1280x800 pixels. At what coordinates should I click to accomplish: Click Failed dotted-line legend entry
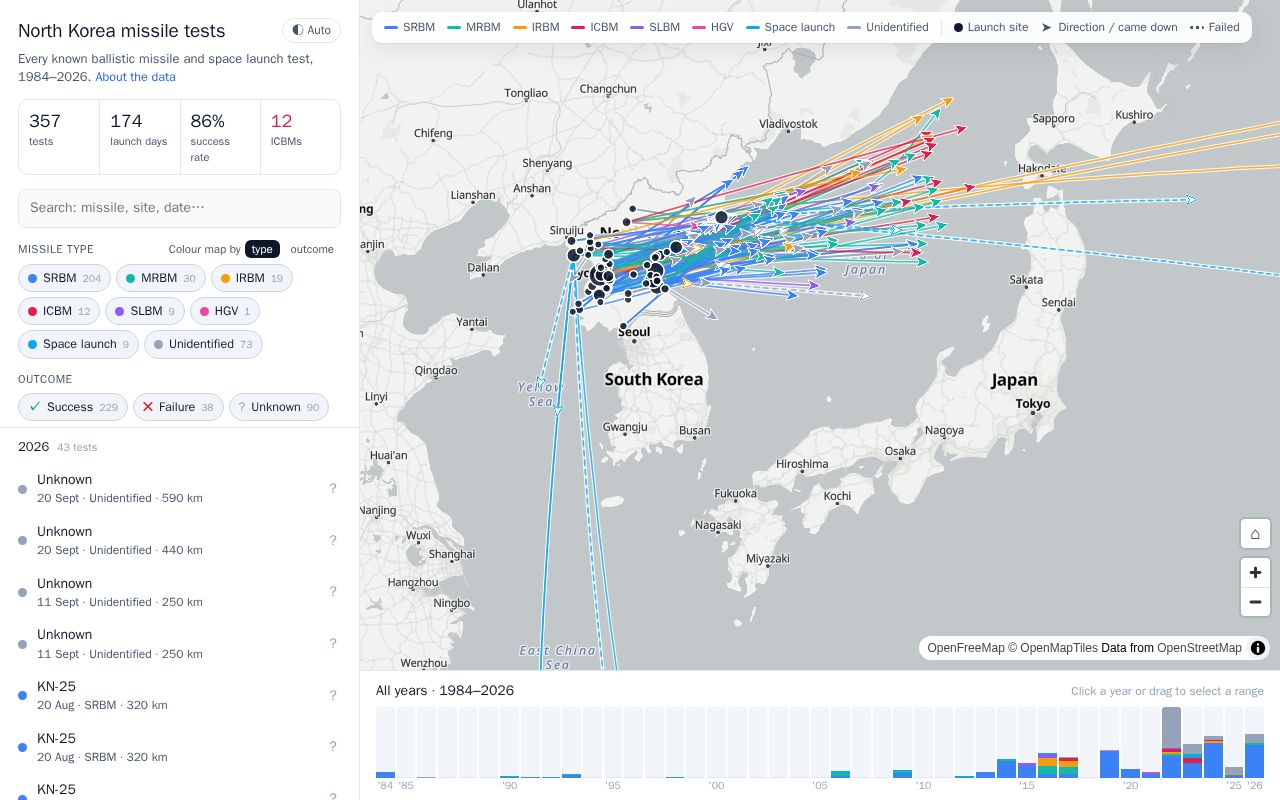click(1215, 27)
